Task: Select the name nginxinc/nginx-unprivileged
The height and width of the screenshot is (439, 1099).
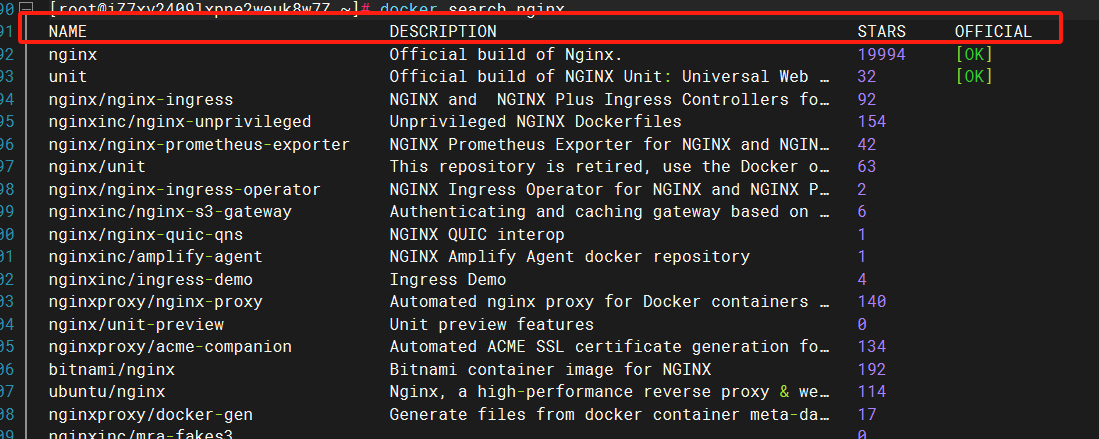Action: point(180,121)
